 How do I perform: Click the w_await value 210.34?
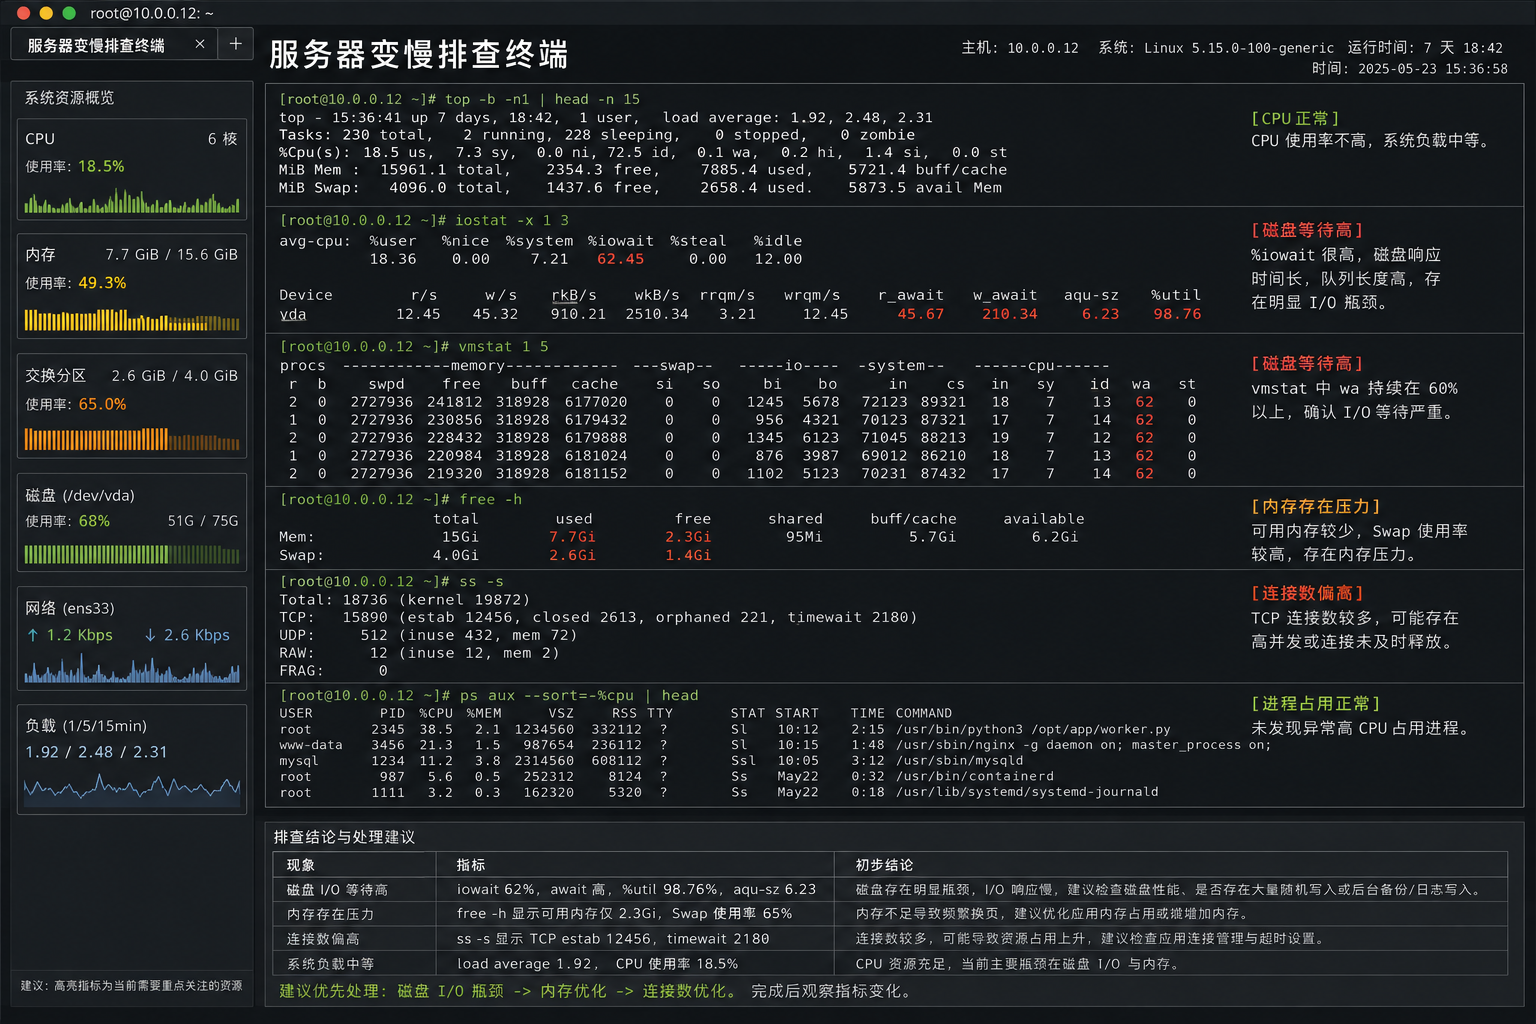1009,314
